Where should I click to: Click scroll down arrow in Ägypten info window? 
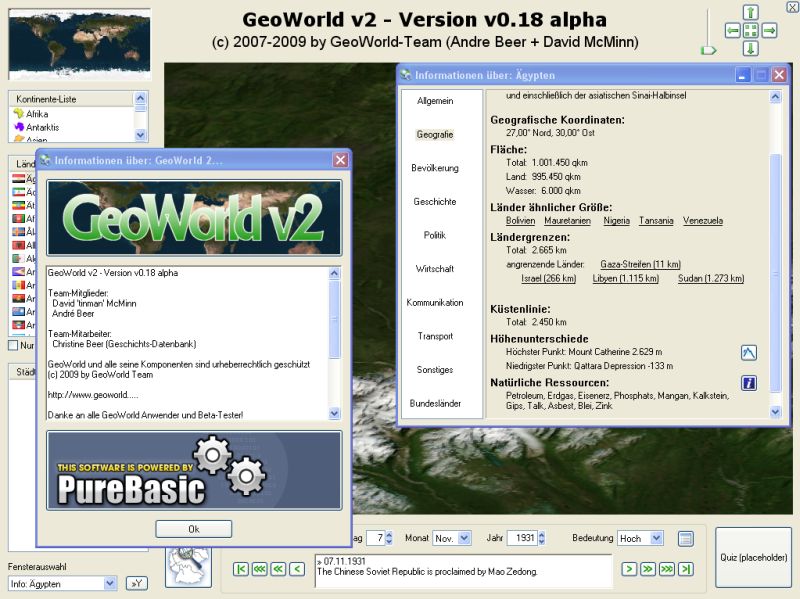(x=776, y=412)
